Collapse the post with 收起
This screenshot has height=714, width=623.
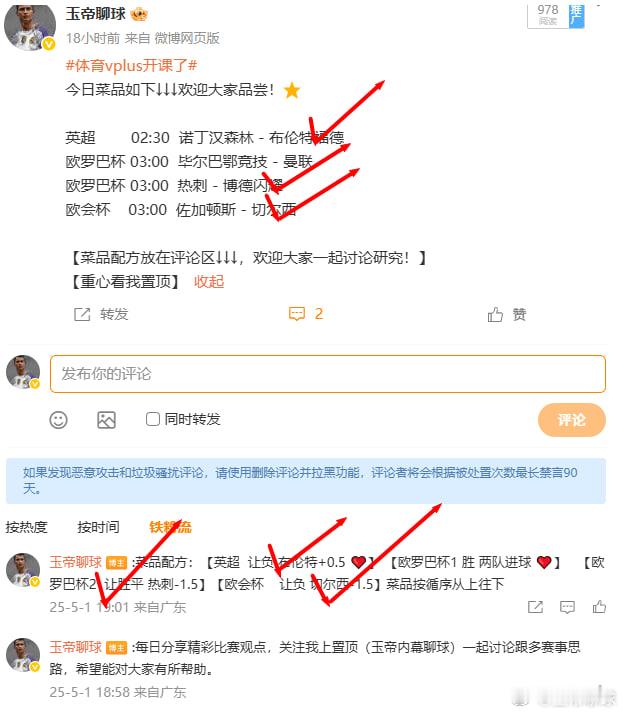point(209,281)
